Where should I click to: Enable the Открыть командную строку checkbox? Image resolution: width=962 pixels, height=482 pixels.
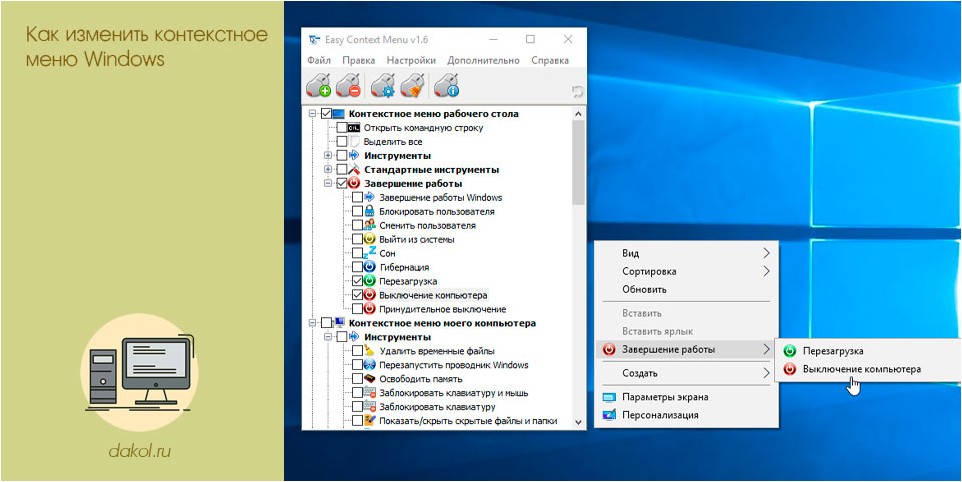click(342, 128)
